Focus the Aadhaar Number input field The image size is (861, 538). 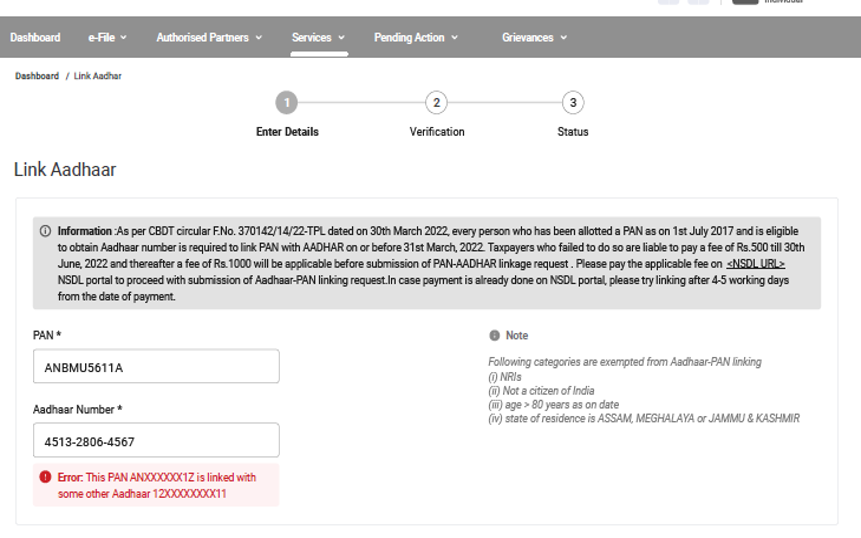point(156,441)
